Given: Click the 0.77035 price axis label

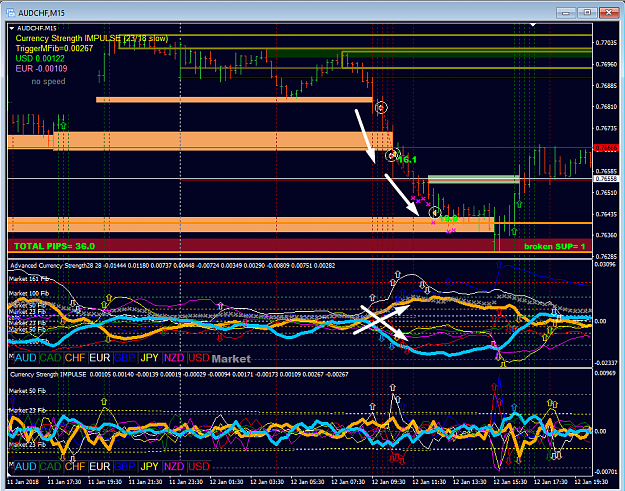Looking at the screenshot, I should [x=606, y=43].
